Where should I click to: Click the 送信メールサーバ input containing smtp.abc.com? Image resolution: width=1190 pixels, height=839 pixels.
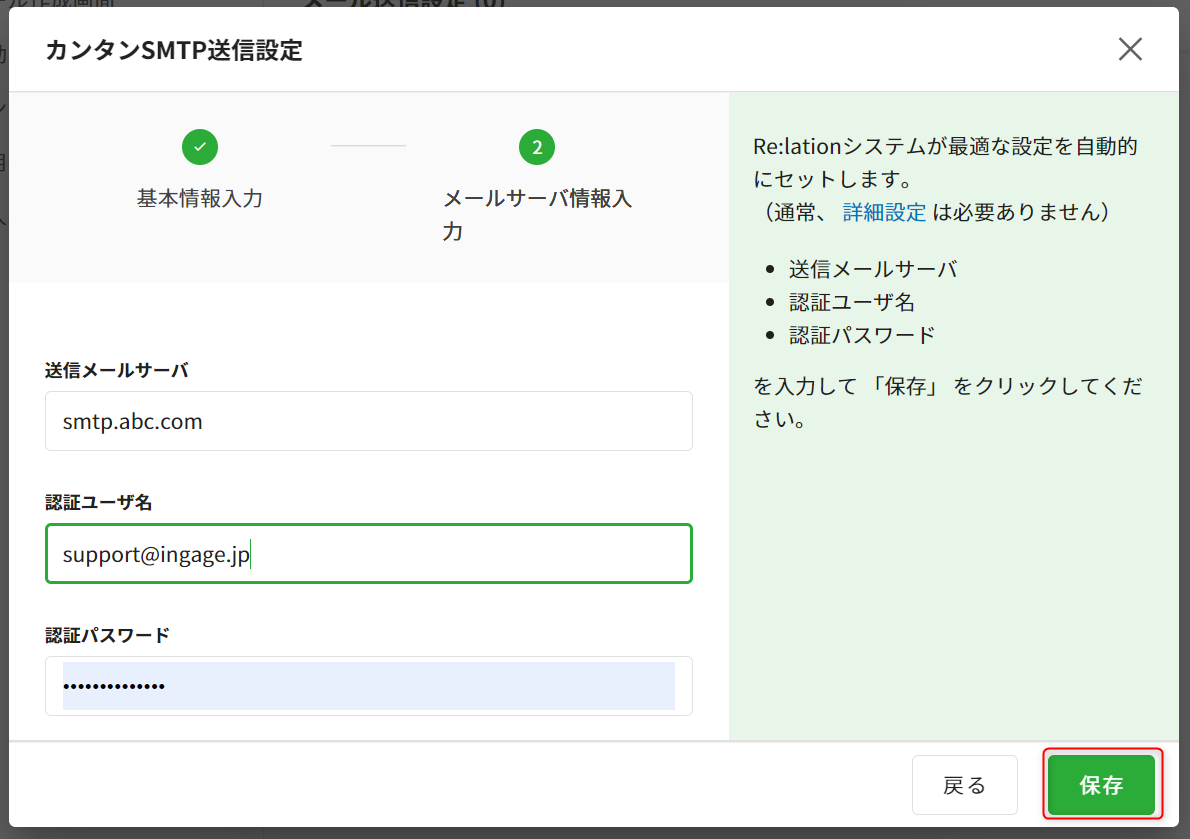[x=368, y=421]
